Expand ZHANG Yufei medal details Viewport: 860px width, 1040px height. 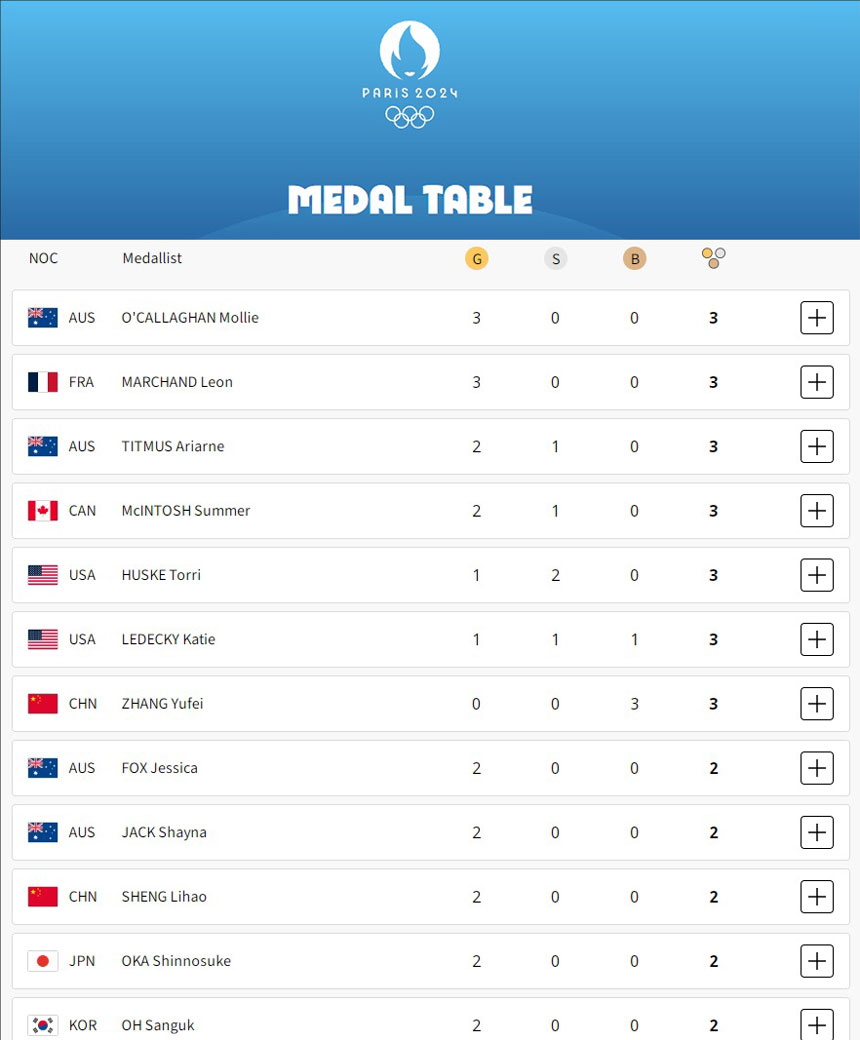(x=817, y=704)
